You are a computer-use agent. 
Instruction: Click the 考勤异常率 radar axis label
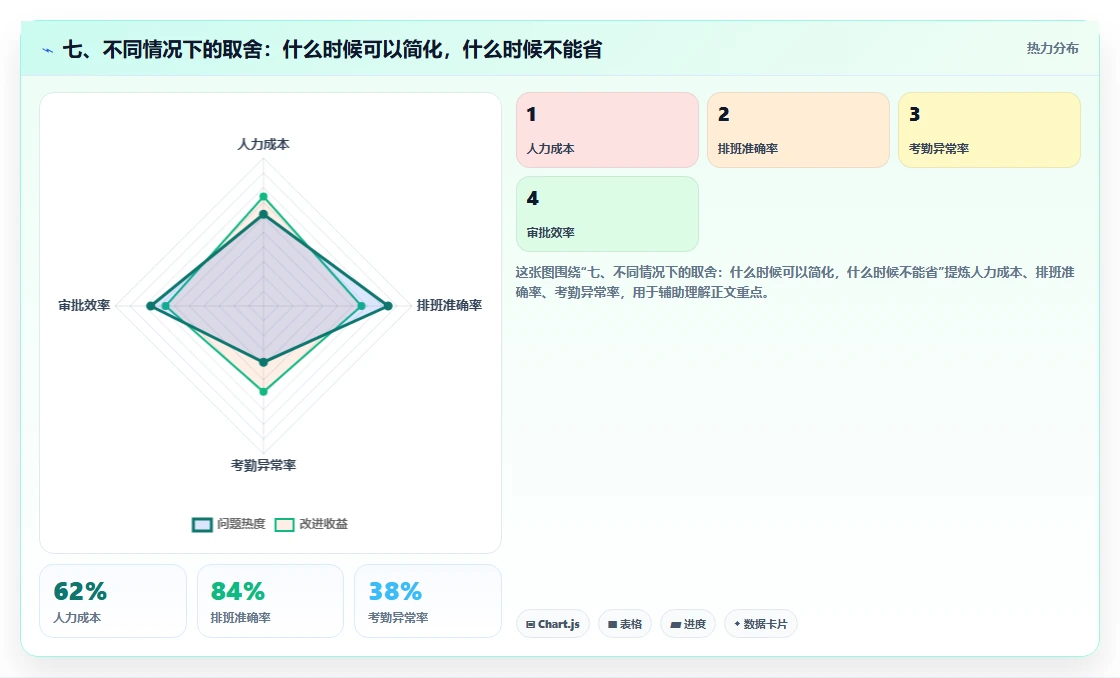(x=263, y=465)
